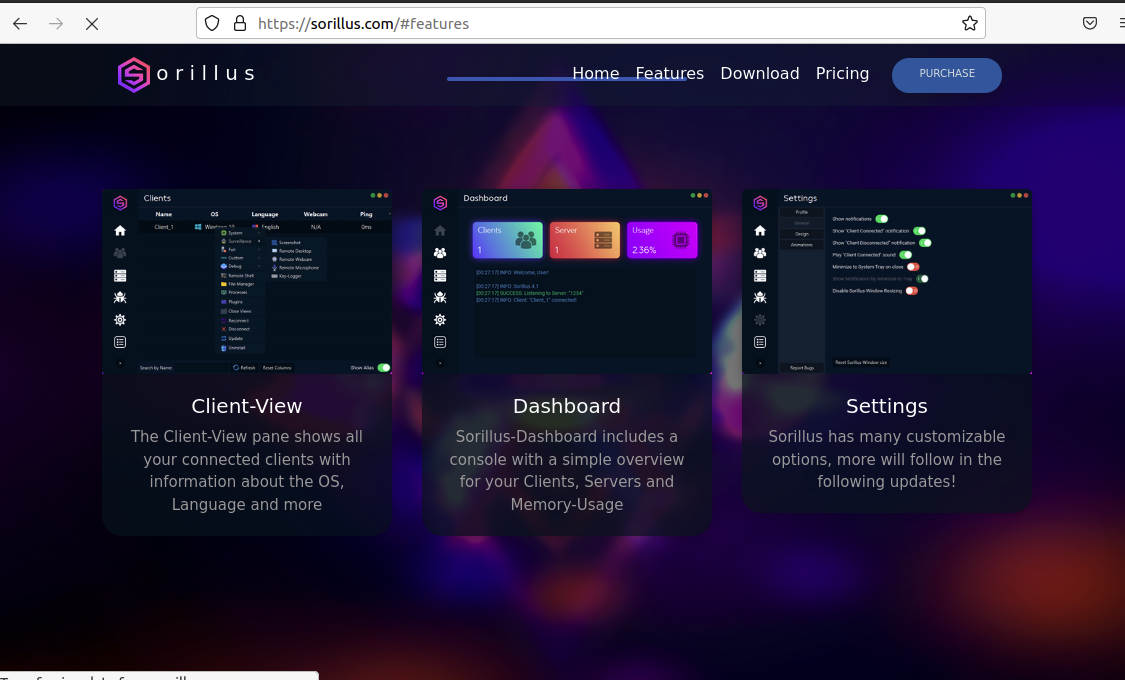
Task: Choose Remote Desktop in the Surveillance submenu
Action: 294,251
